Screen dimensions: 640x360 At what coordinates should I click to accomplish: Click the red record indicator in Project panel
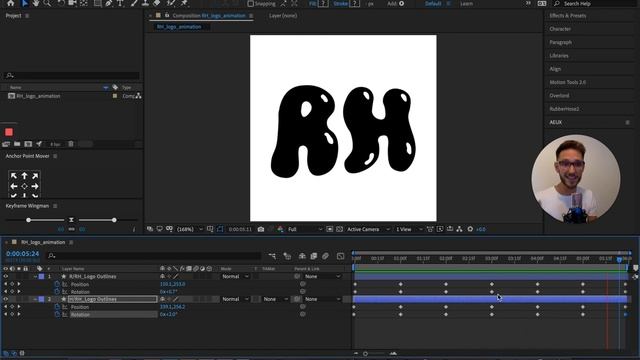[x=9, y=132]
